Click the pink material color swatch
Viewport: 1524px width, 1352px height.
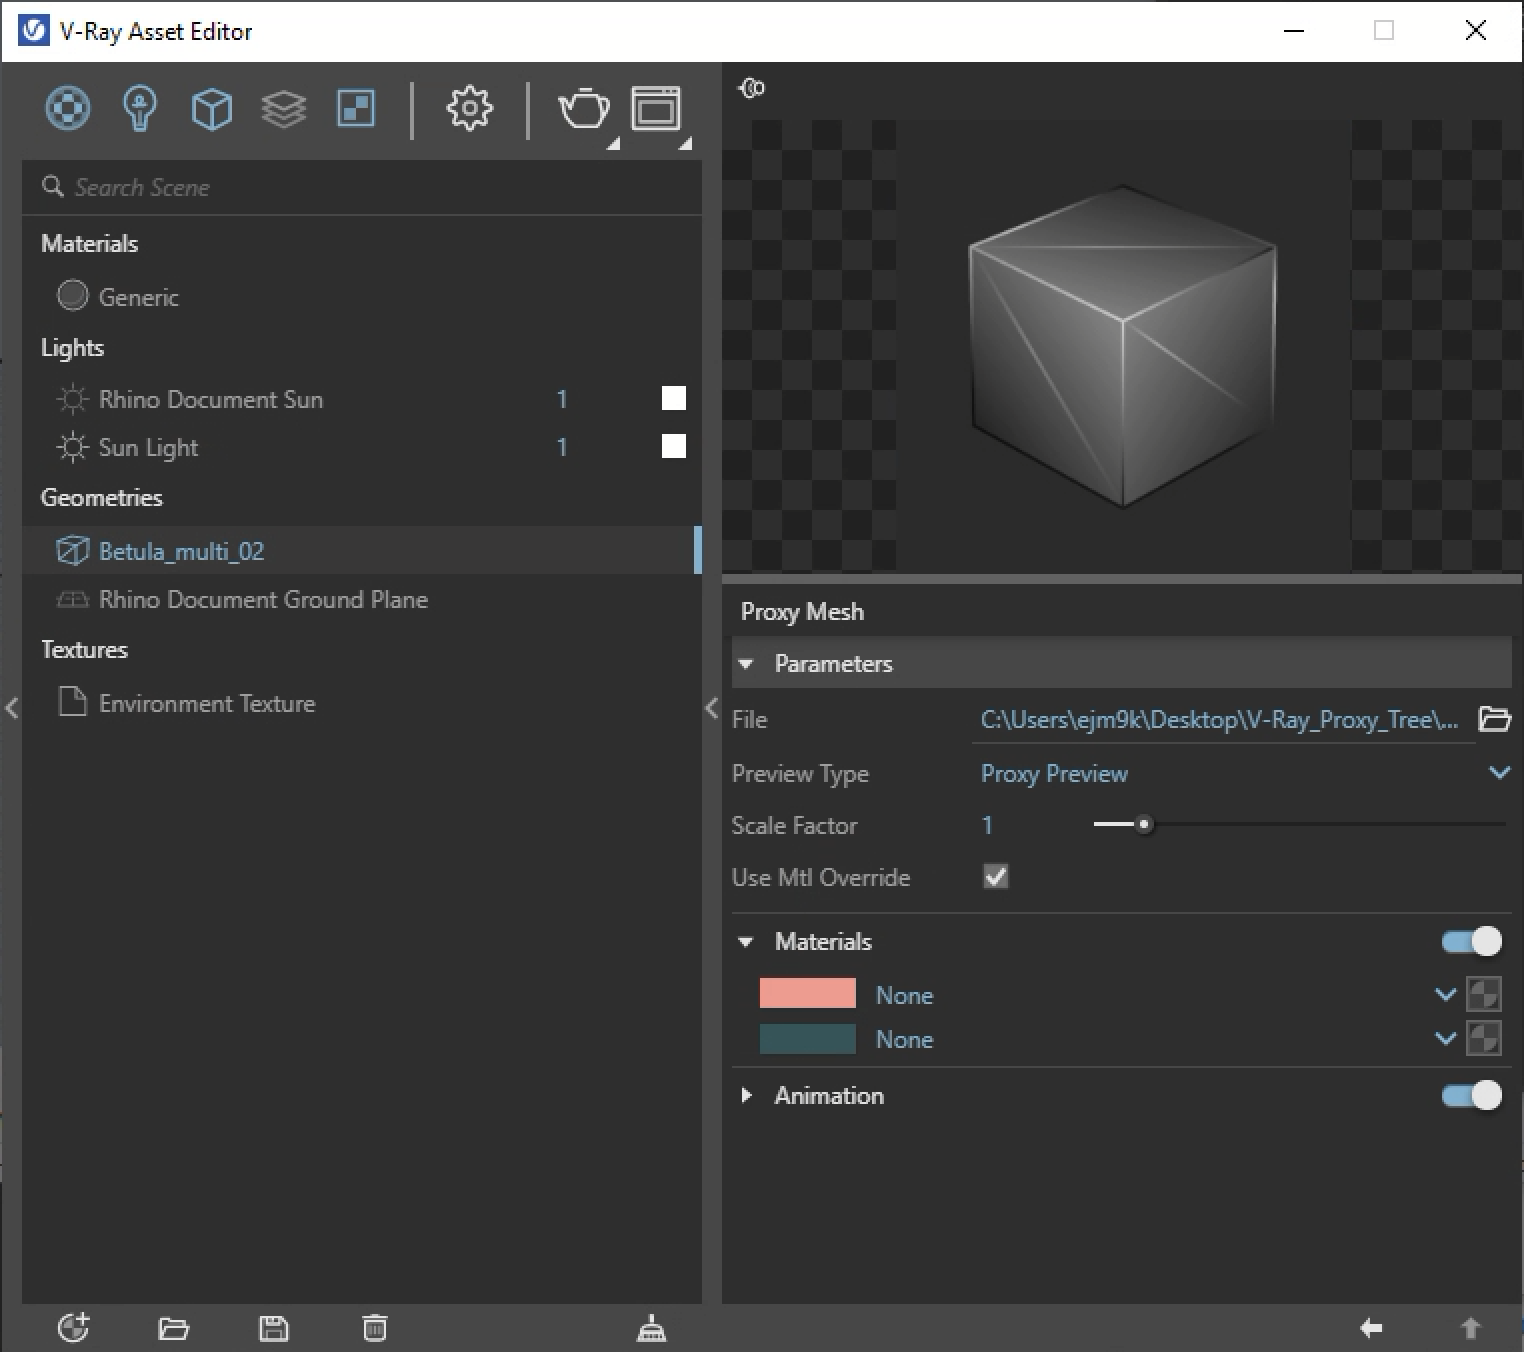pos(808,993)
